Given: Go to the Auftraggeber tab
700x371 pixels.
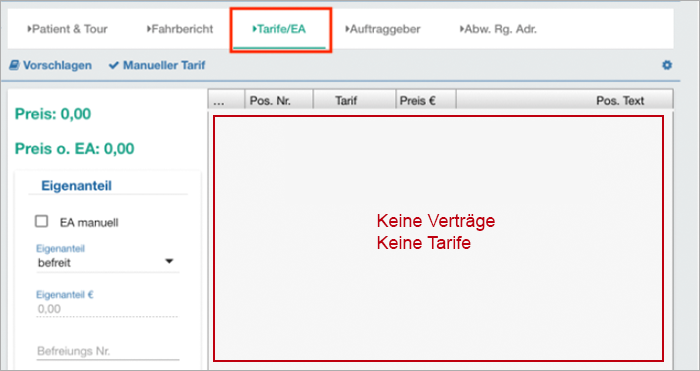Looking at the screenshot, I should pos(383,29).
